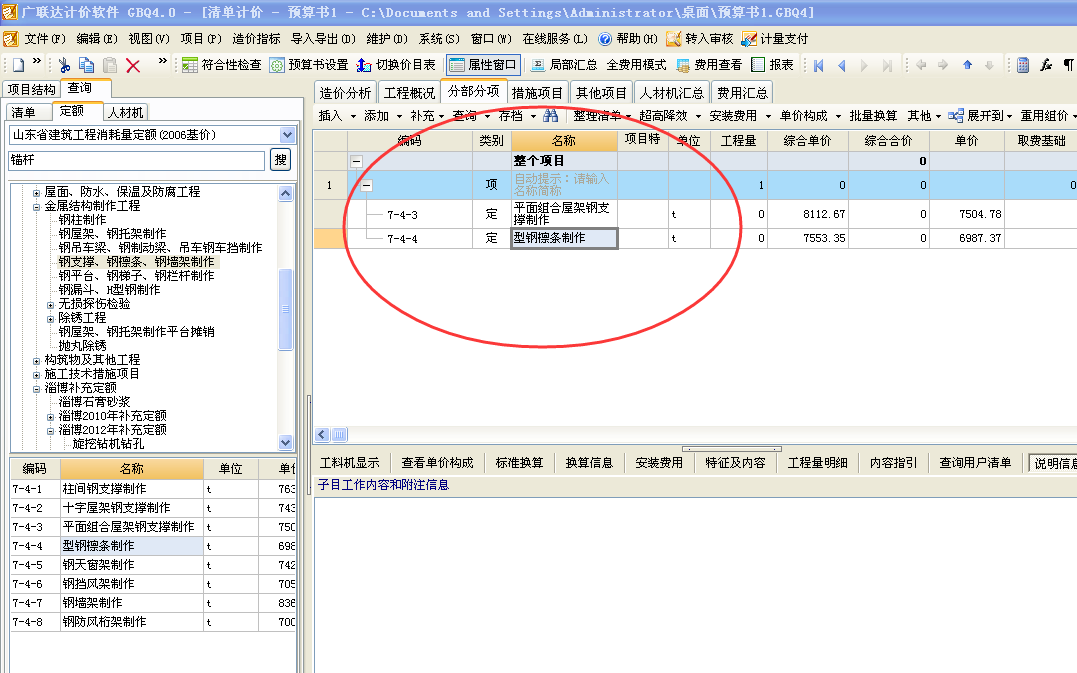Screen dimensions: 1077x673
Task: Go to previous record navigation icon
Action: tap(841, 65)
